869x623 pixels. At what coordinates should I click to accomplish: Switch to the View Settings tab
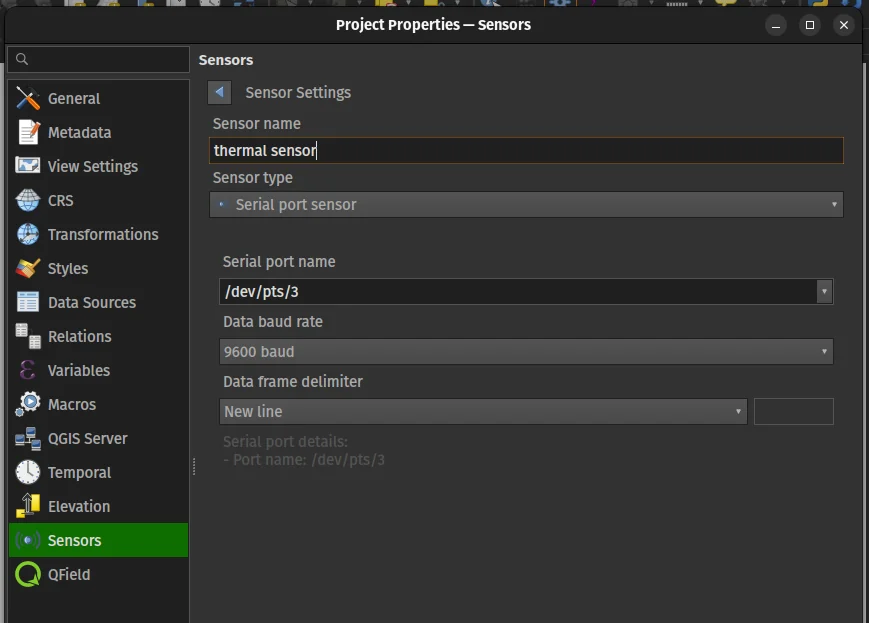pyautogui.click(x=92, y=167)
